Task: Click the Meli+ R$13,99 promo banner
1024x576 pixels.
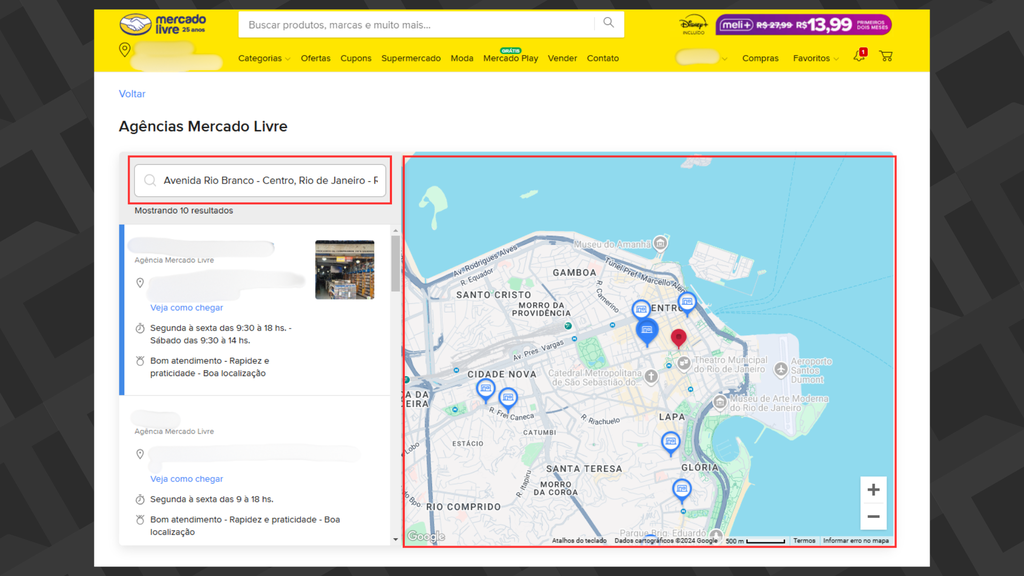Action: (x=803, y=25)
